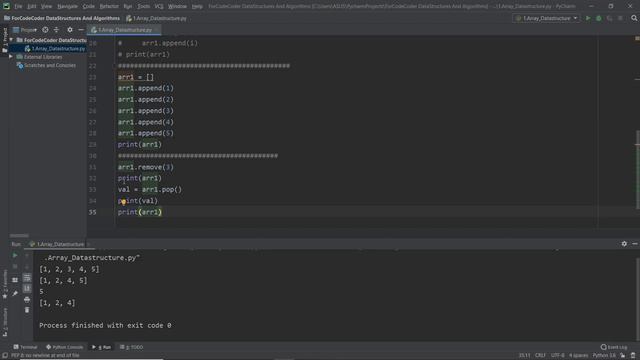Viewport: 640px width, 360px height.
Task: Open Python interpreter selector in status bar
Action: tap(604, 356)
